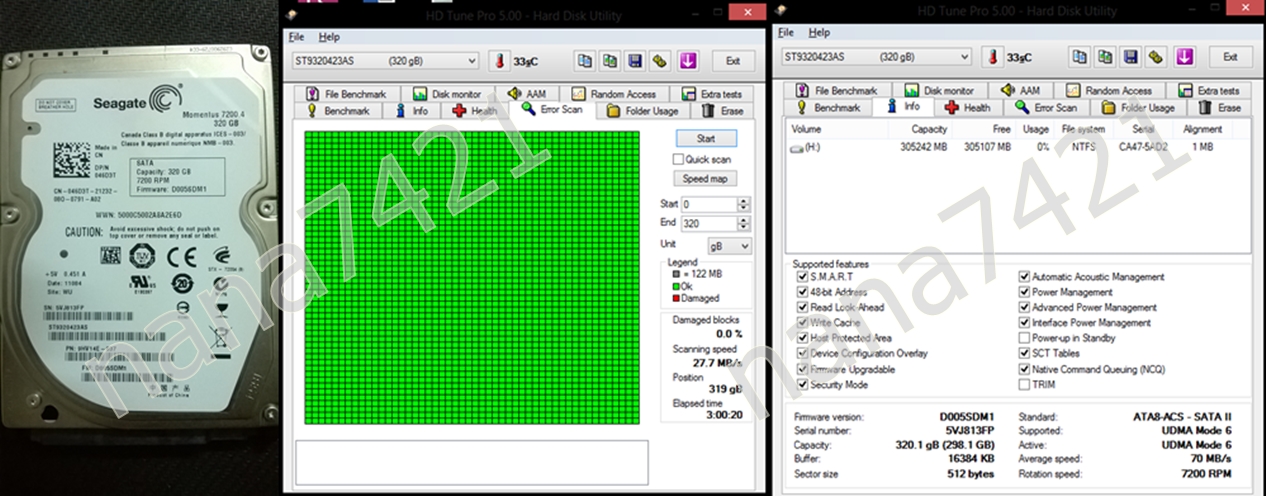
Task: Save screenshot floppy icon in Error Scan window
Action: tap(635, 61)
